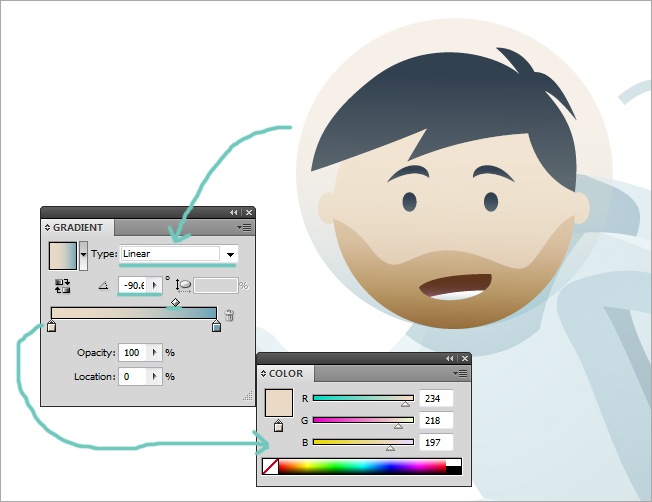Select black swatch beside the spectrum
This screenshot has height=502, width=652.
pos(454,470)
